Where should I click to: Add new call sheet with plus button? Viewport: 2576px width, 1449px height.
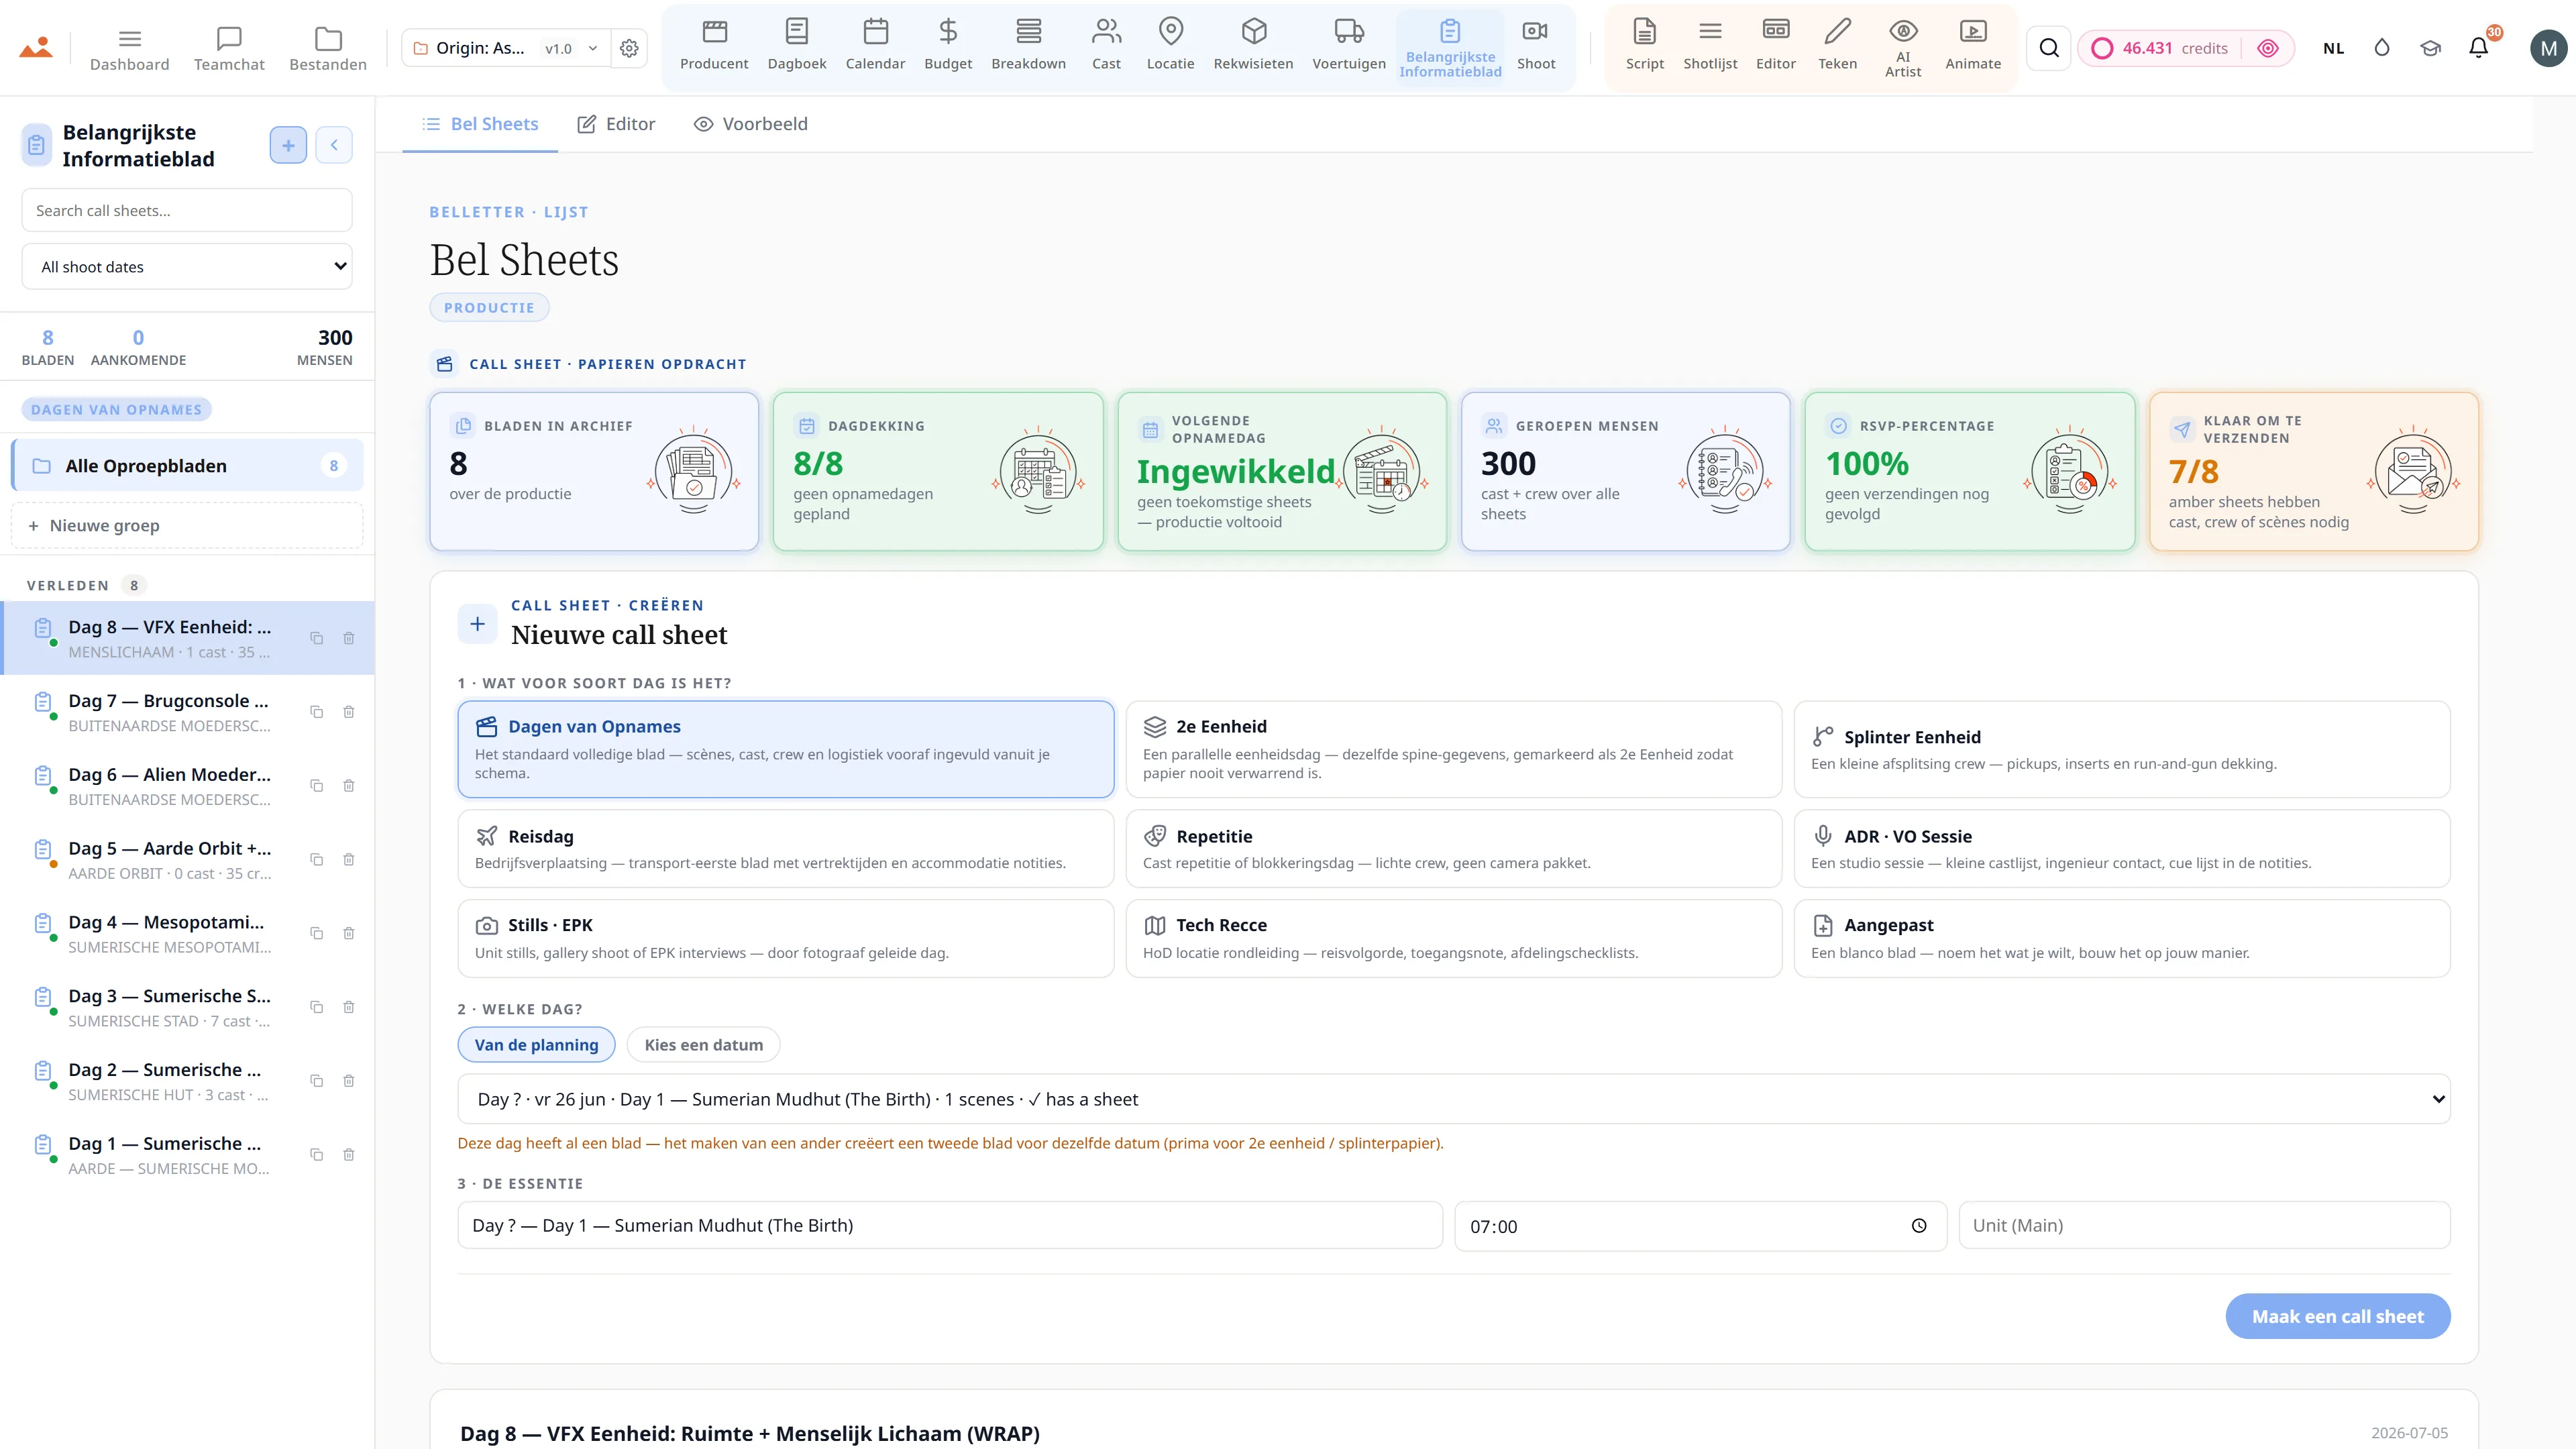coord(288,145)
